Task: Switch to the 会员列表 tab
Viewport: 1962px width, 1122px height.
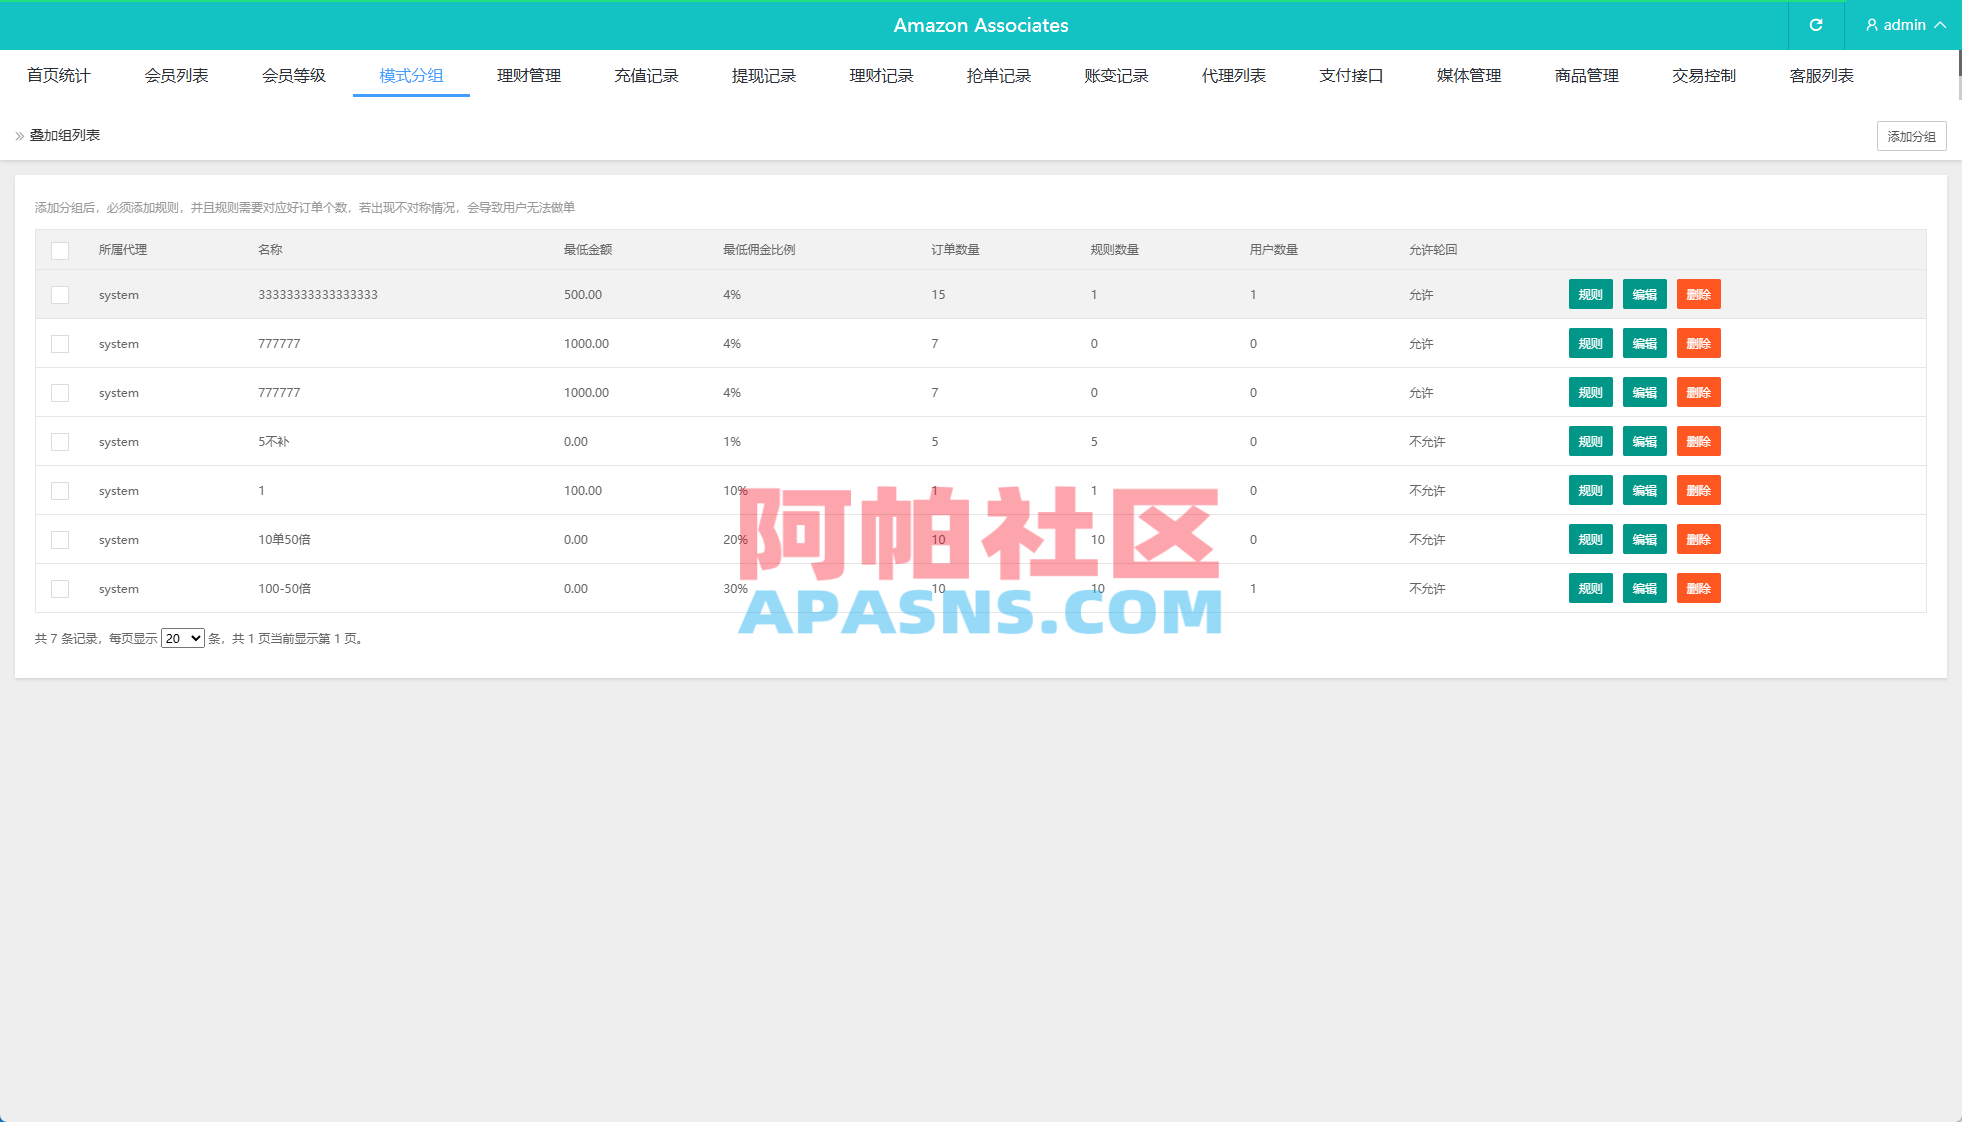Action: pos(176,74)
